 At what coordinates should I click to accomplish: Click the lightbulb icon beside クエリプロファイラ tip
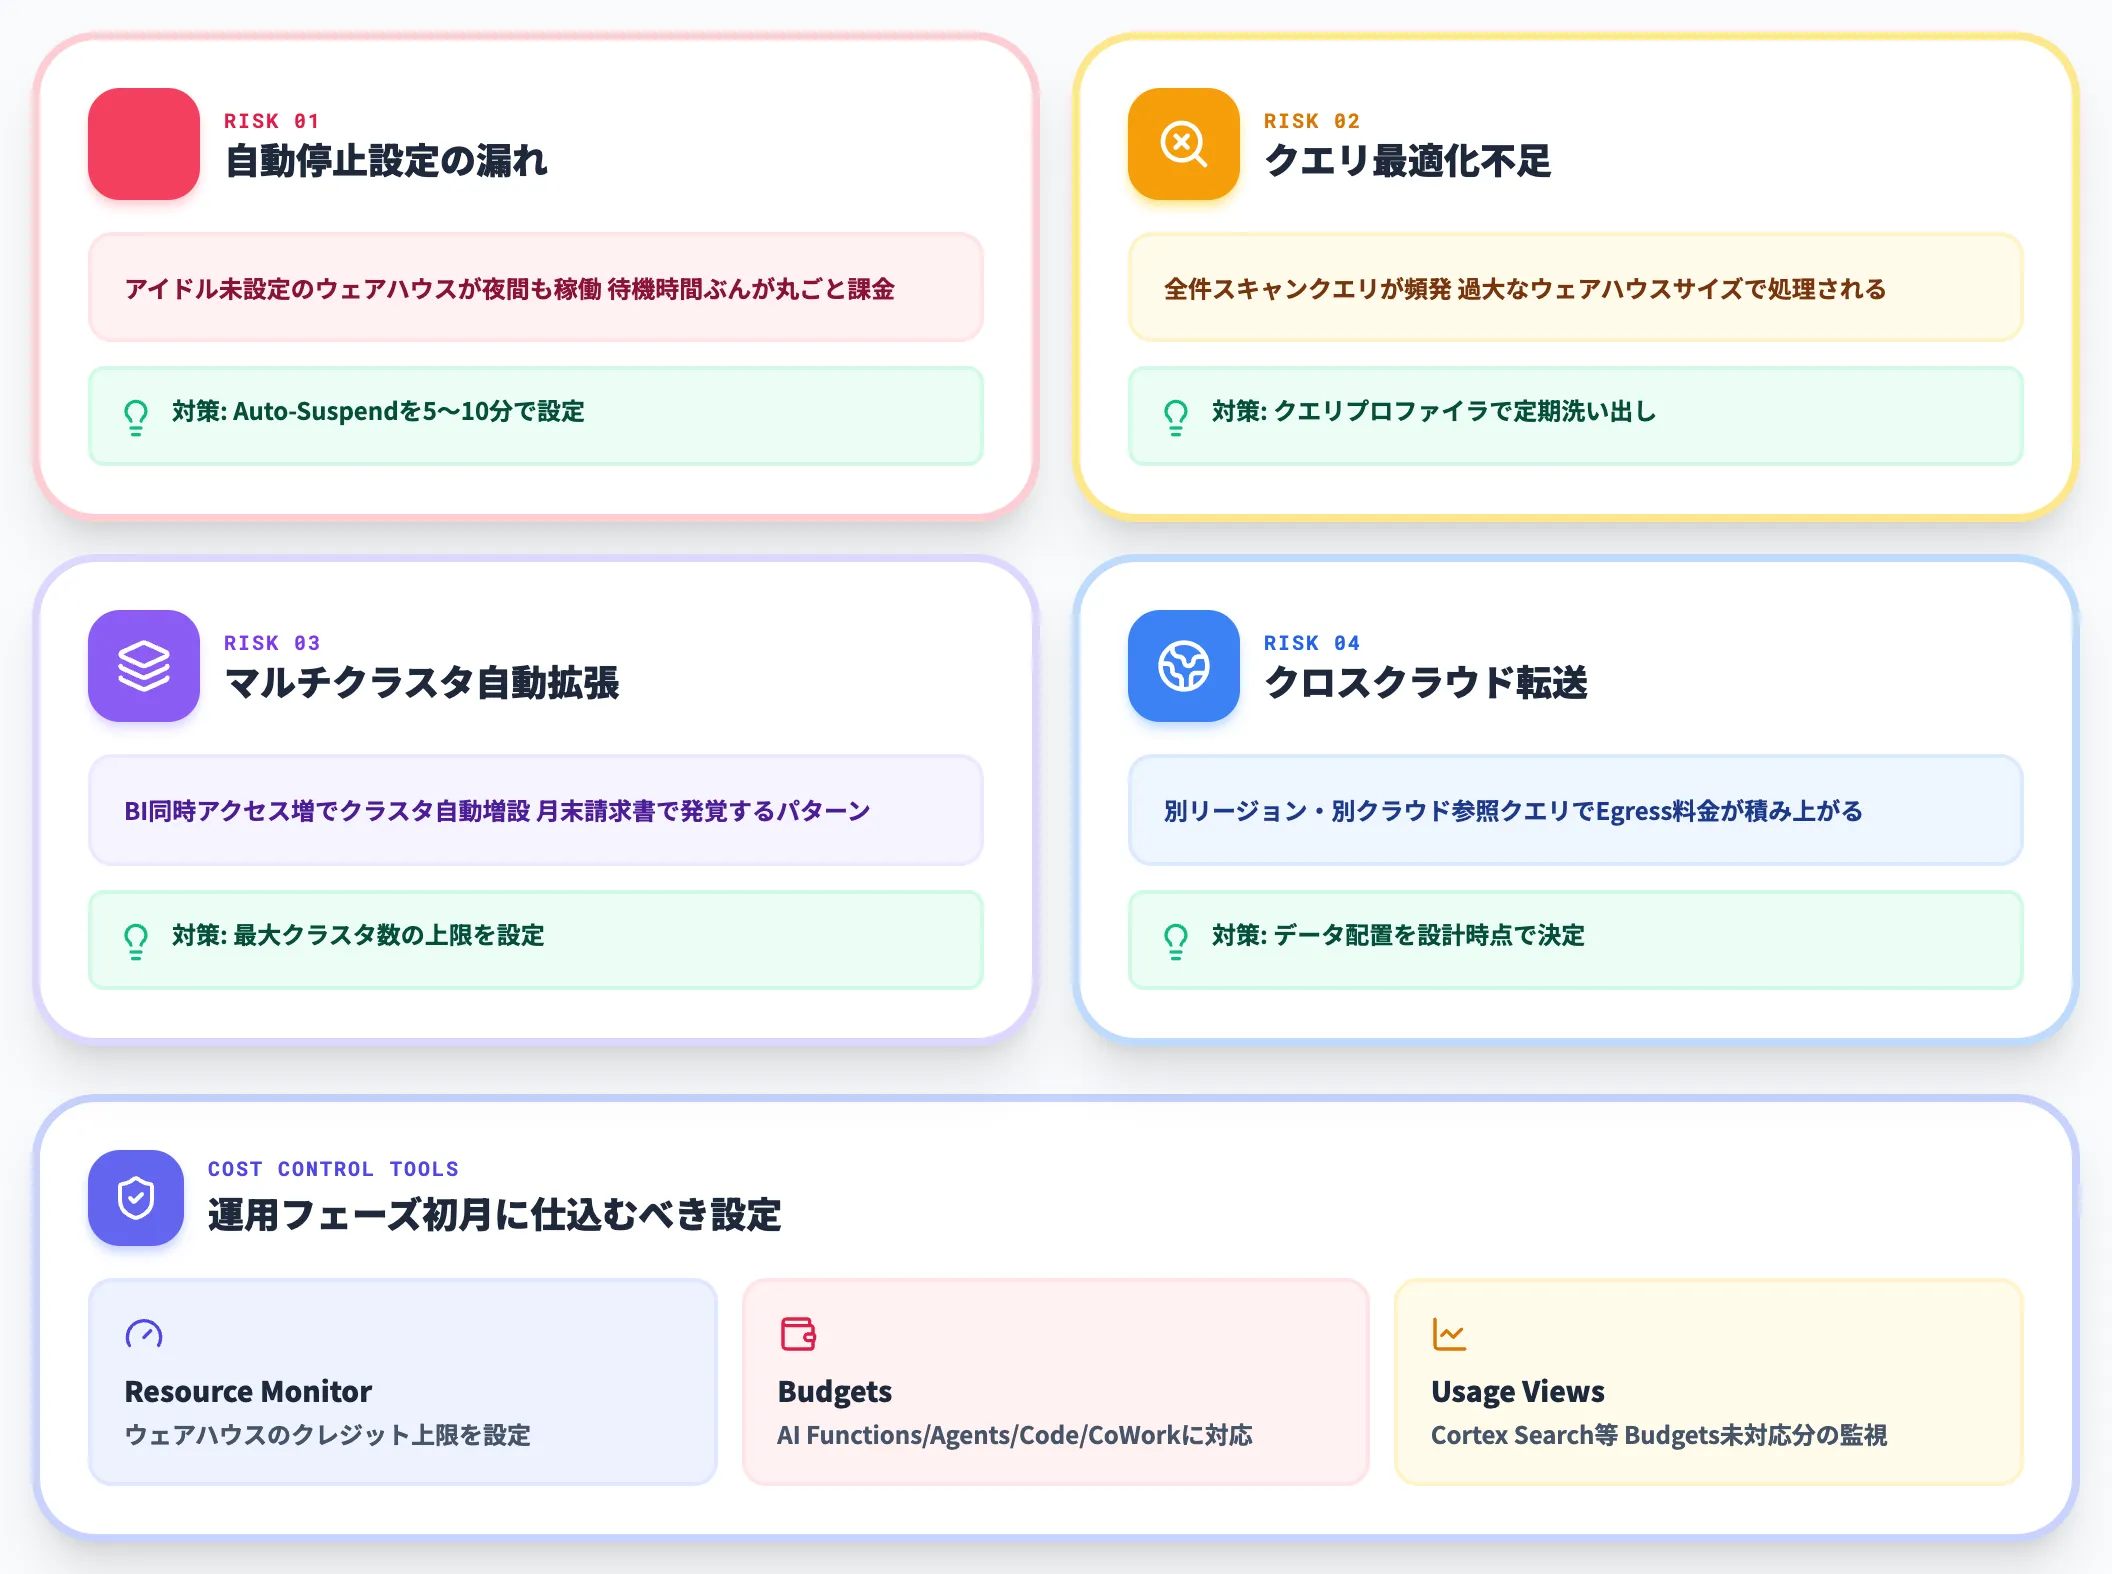[1176, 417]
